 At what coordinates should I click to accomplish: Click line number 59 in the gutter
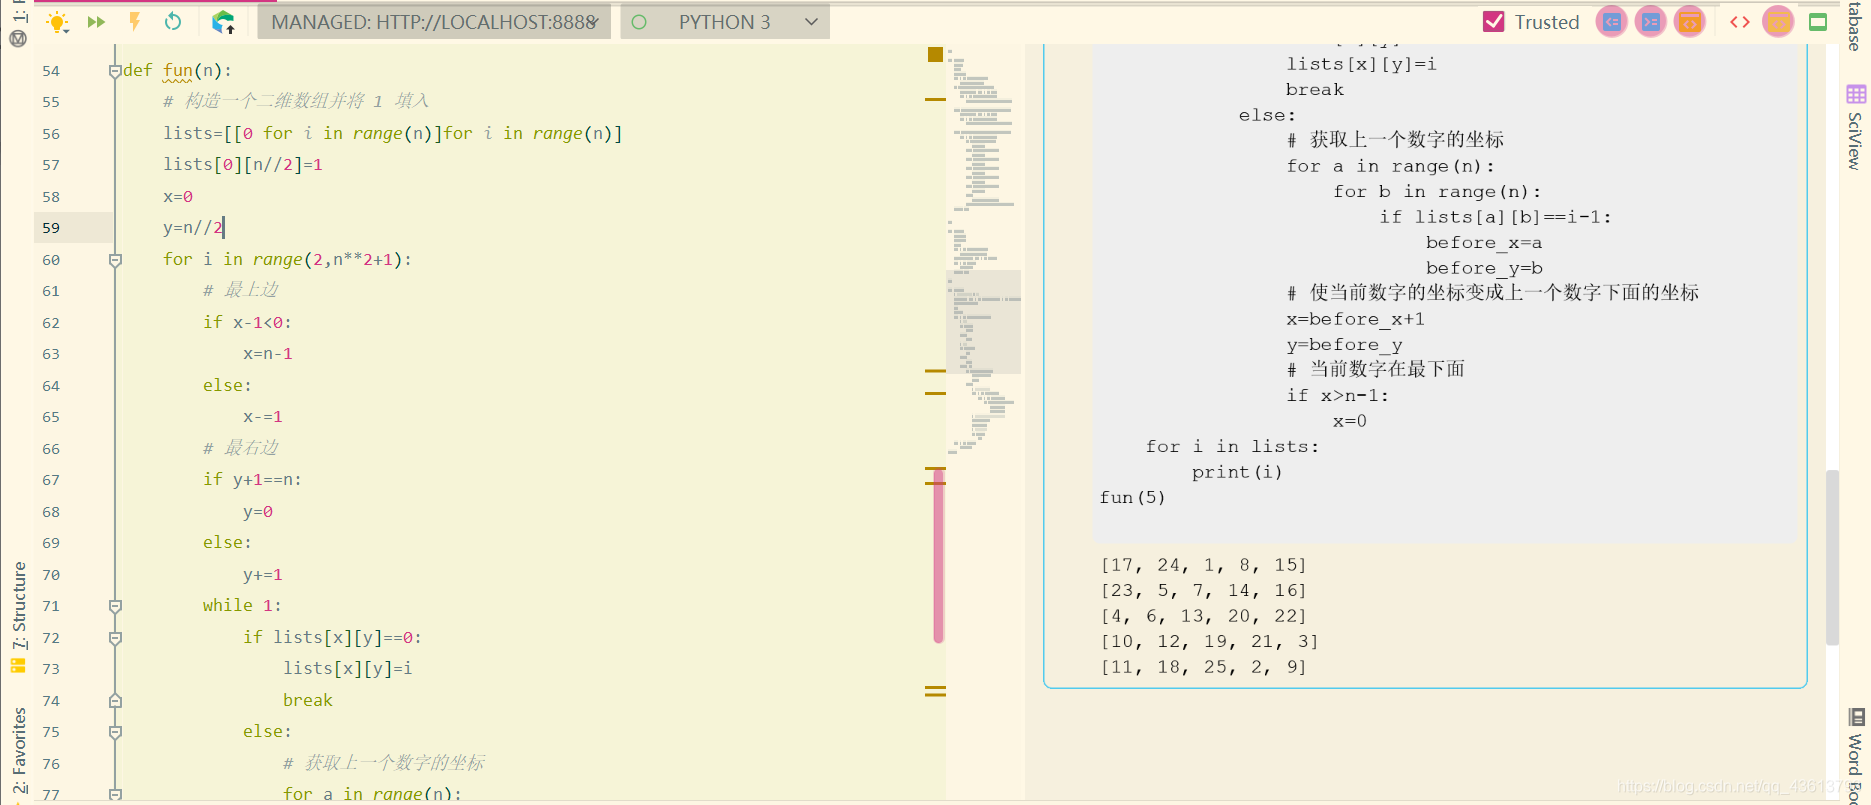51,228
